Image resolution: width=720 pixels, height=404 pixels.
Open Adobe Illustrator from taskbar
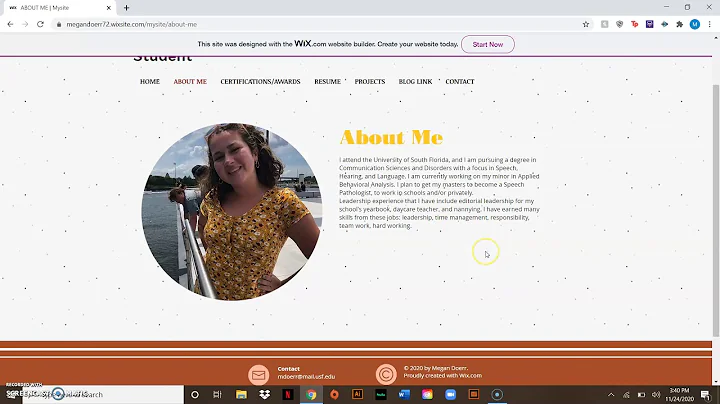(357, 394)
